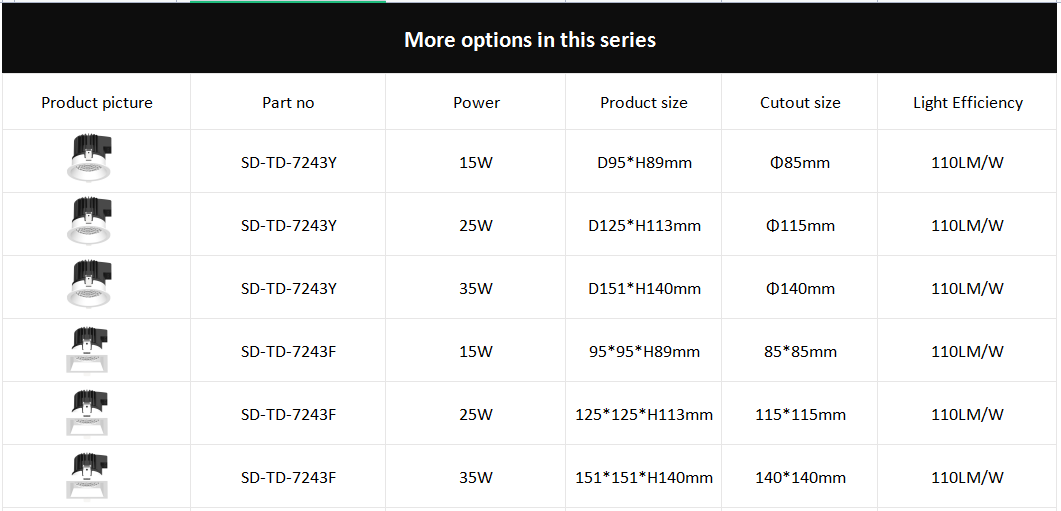Select the 'Power' column header
Image resolution: width=1061 pixels, height=511 pixels.
[x=476, y=102]
